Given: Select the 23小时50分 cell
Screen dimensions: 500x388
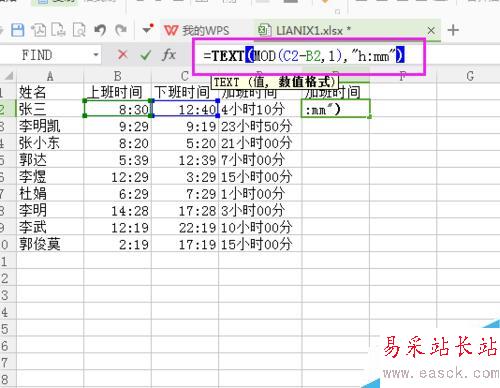Looking at the screenshot, I should coord(260,126).
